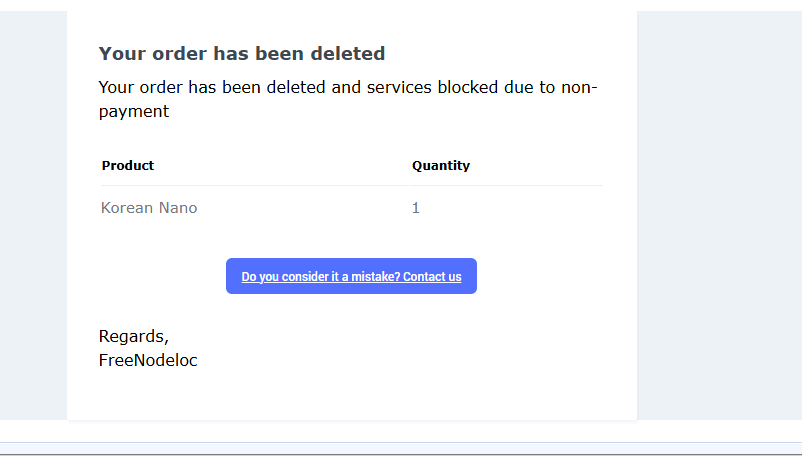802x462 pixels.
Task: Click the Quantity column header
Action: coord(441,166)
